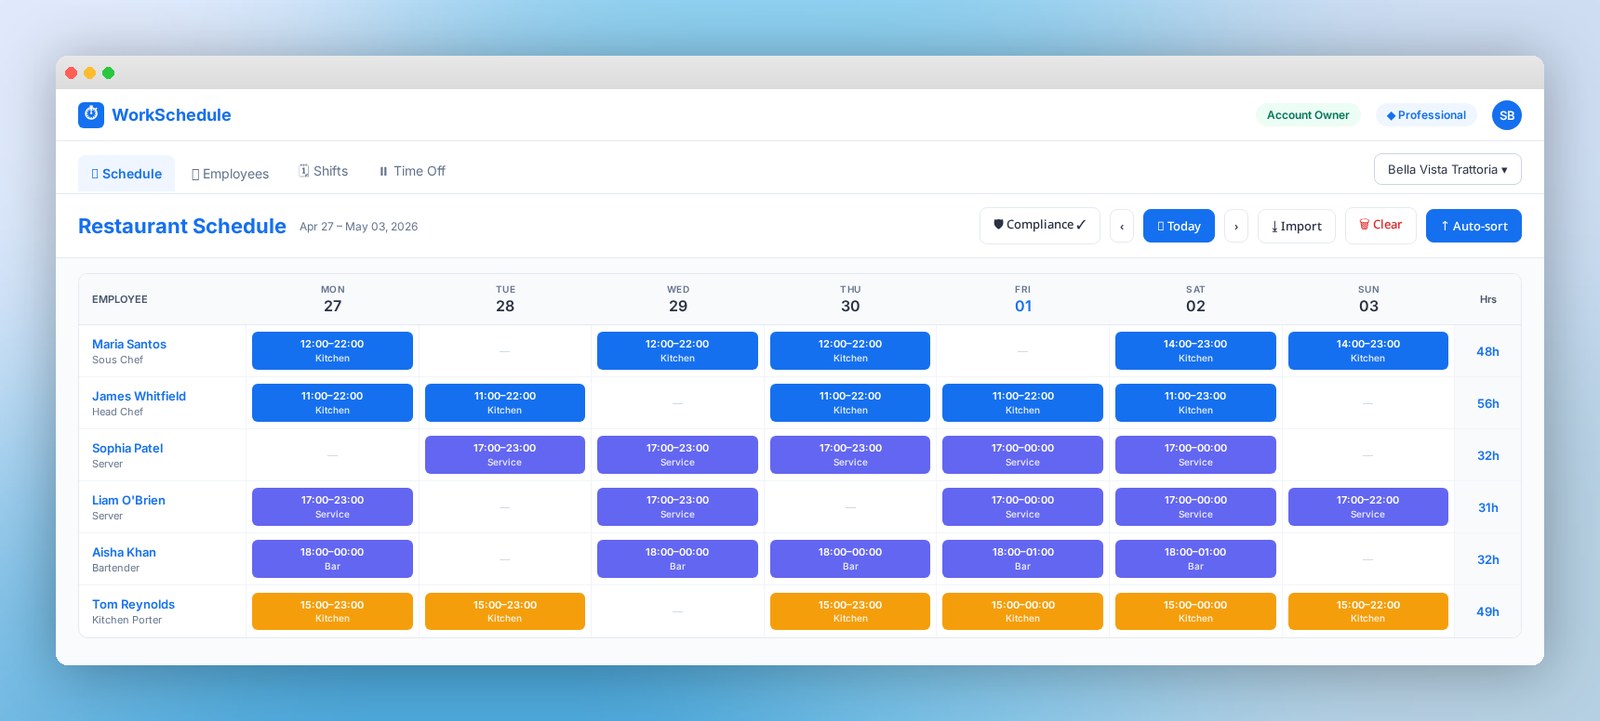The width and height of the screenshot is (1600, 721).
Task: Open Liam O'Brien Monday 17:00–23:00 shift
Action: (x=332, y=507)
